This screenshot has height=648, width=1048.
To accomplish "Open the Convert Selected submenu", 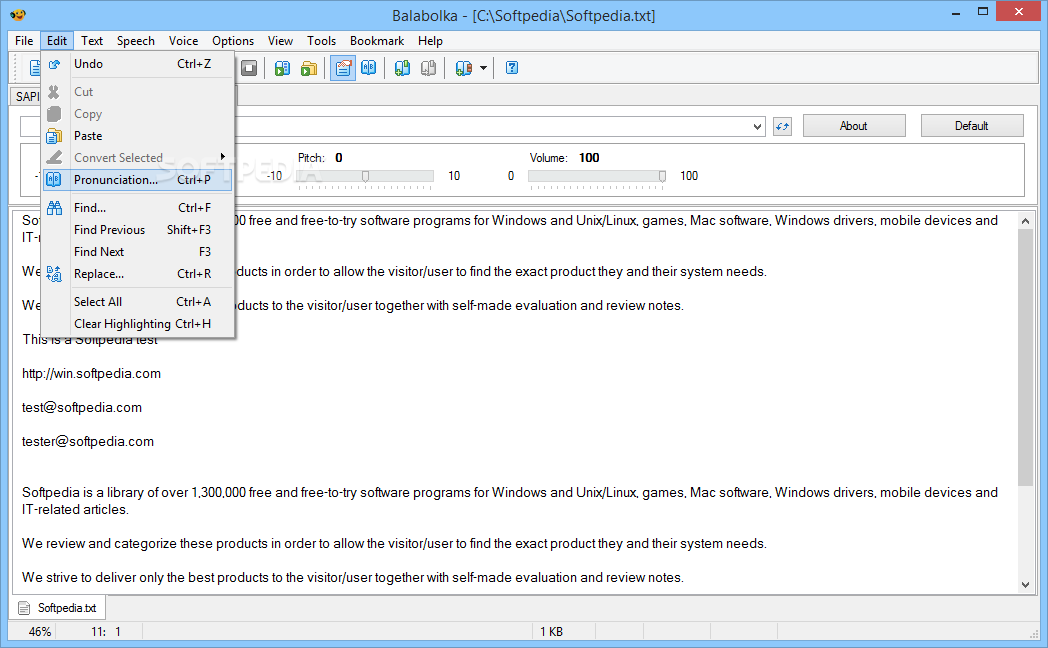I will point(138,158).
